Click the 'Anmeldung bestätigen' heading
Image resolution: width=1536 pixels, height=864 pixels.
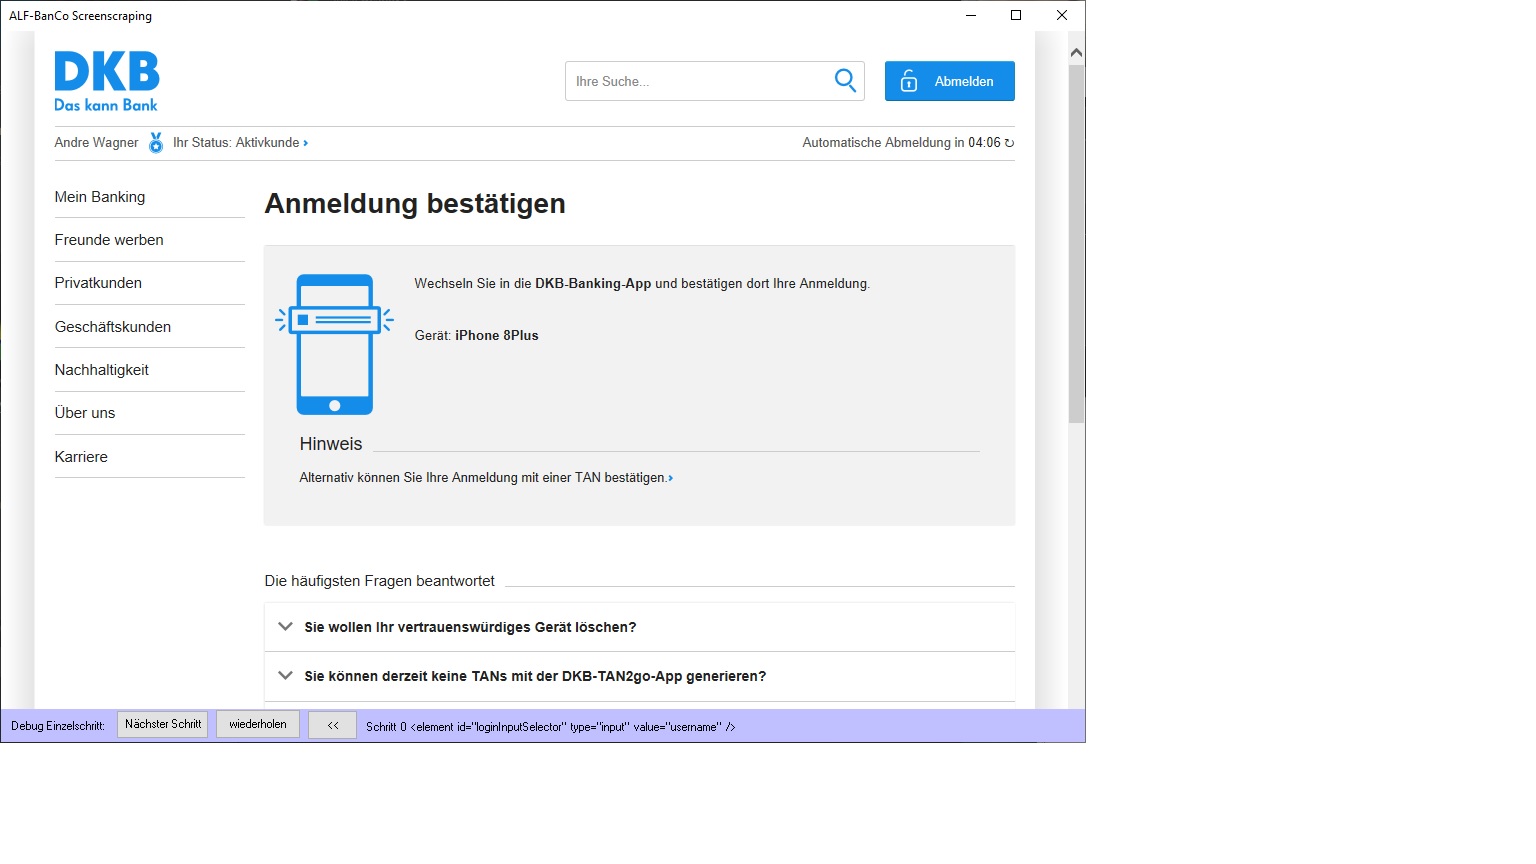[415, 204]
